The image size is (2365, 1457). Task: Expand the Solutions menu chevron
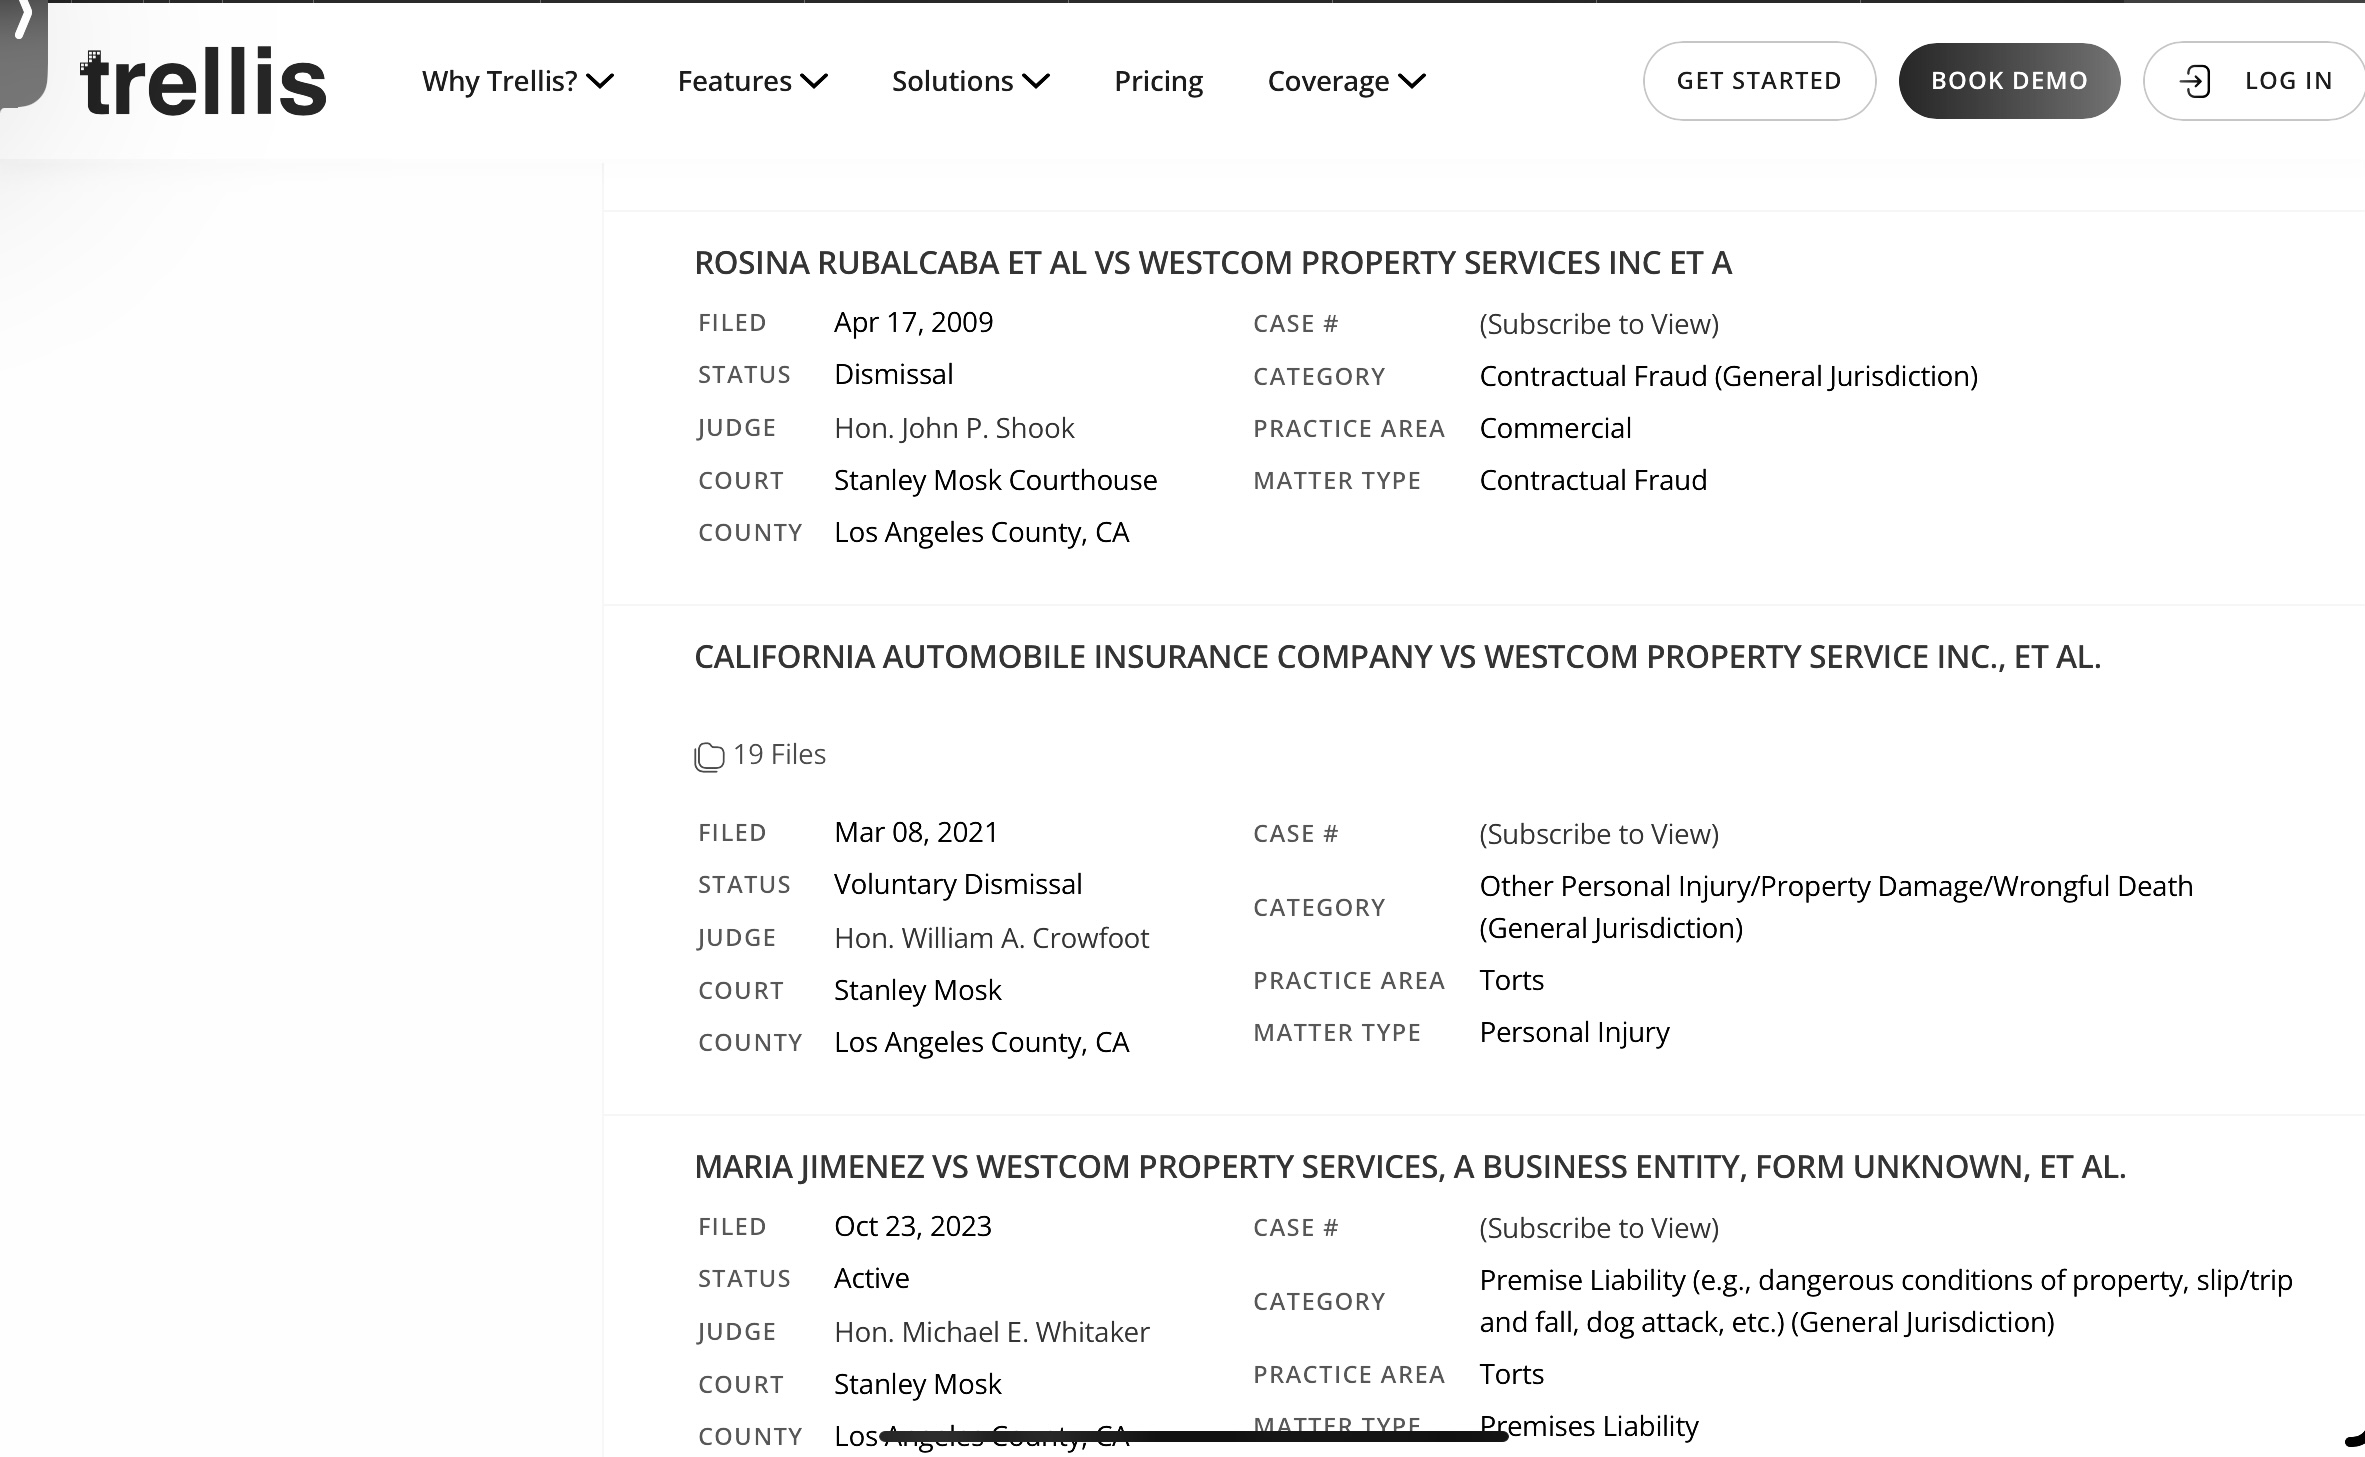[1037, 81]
